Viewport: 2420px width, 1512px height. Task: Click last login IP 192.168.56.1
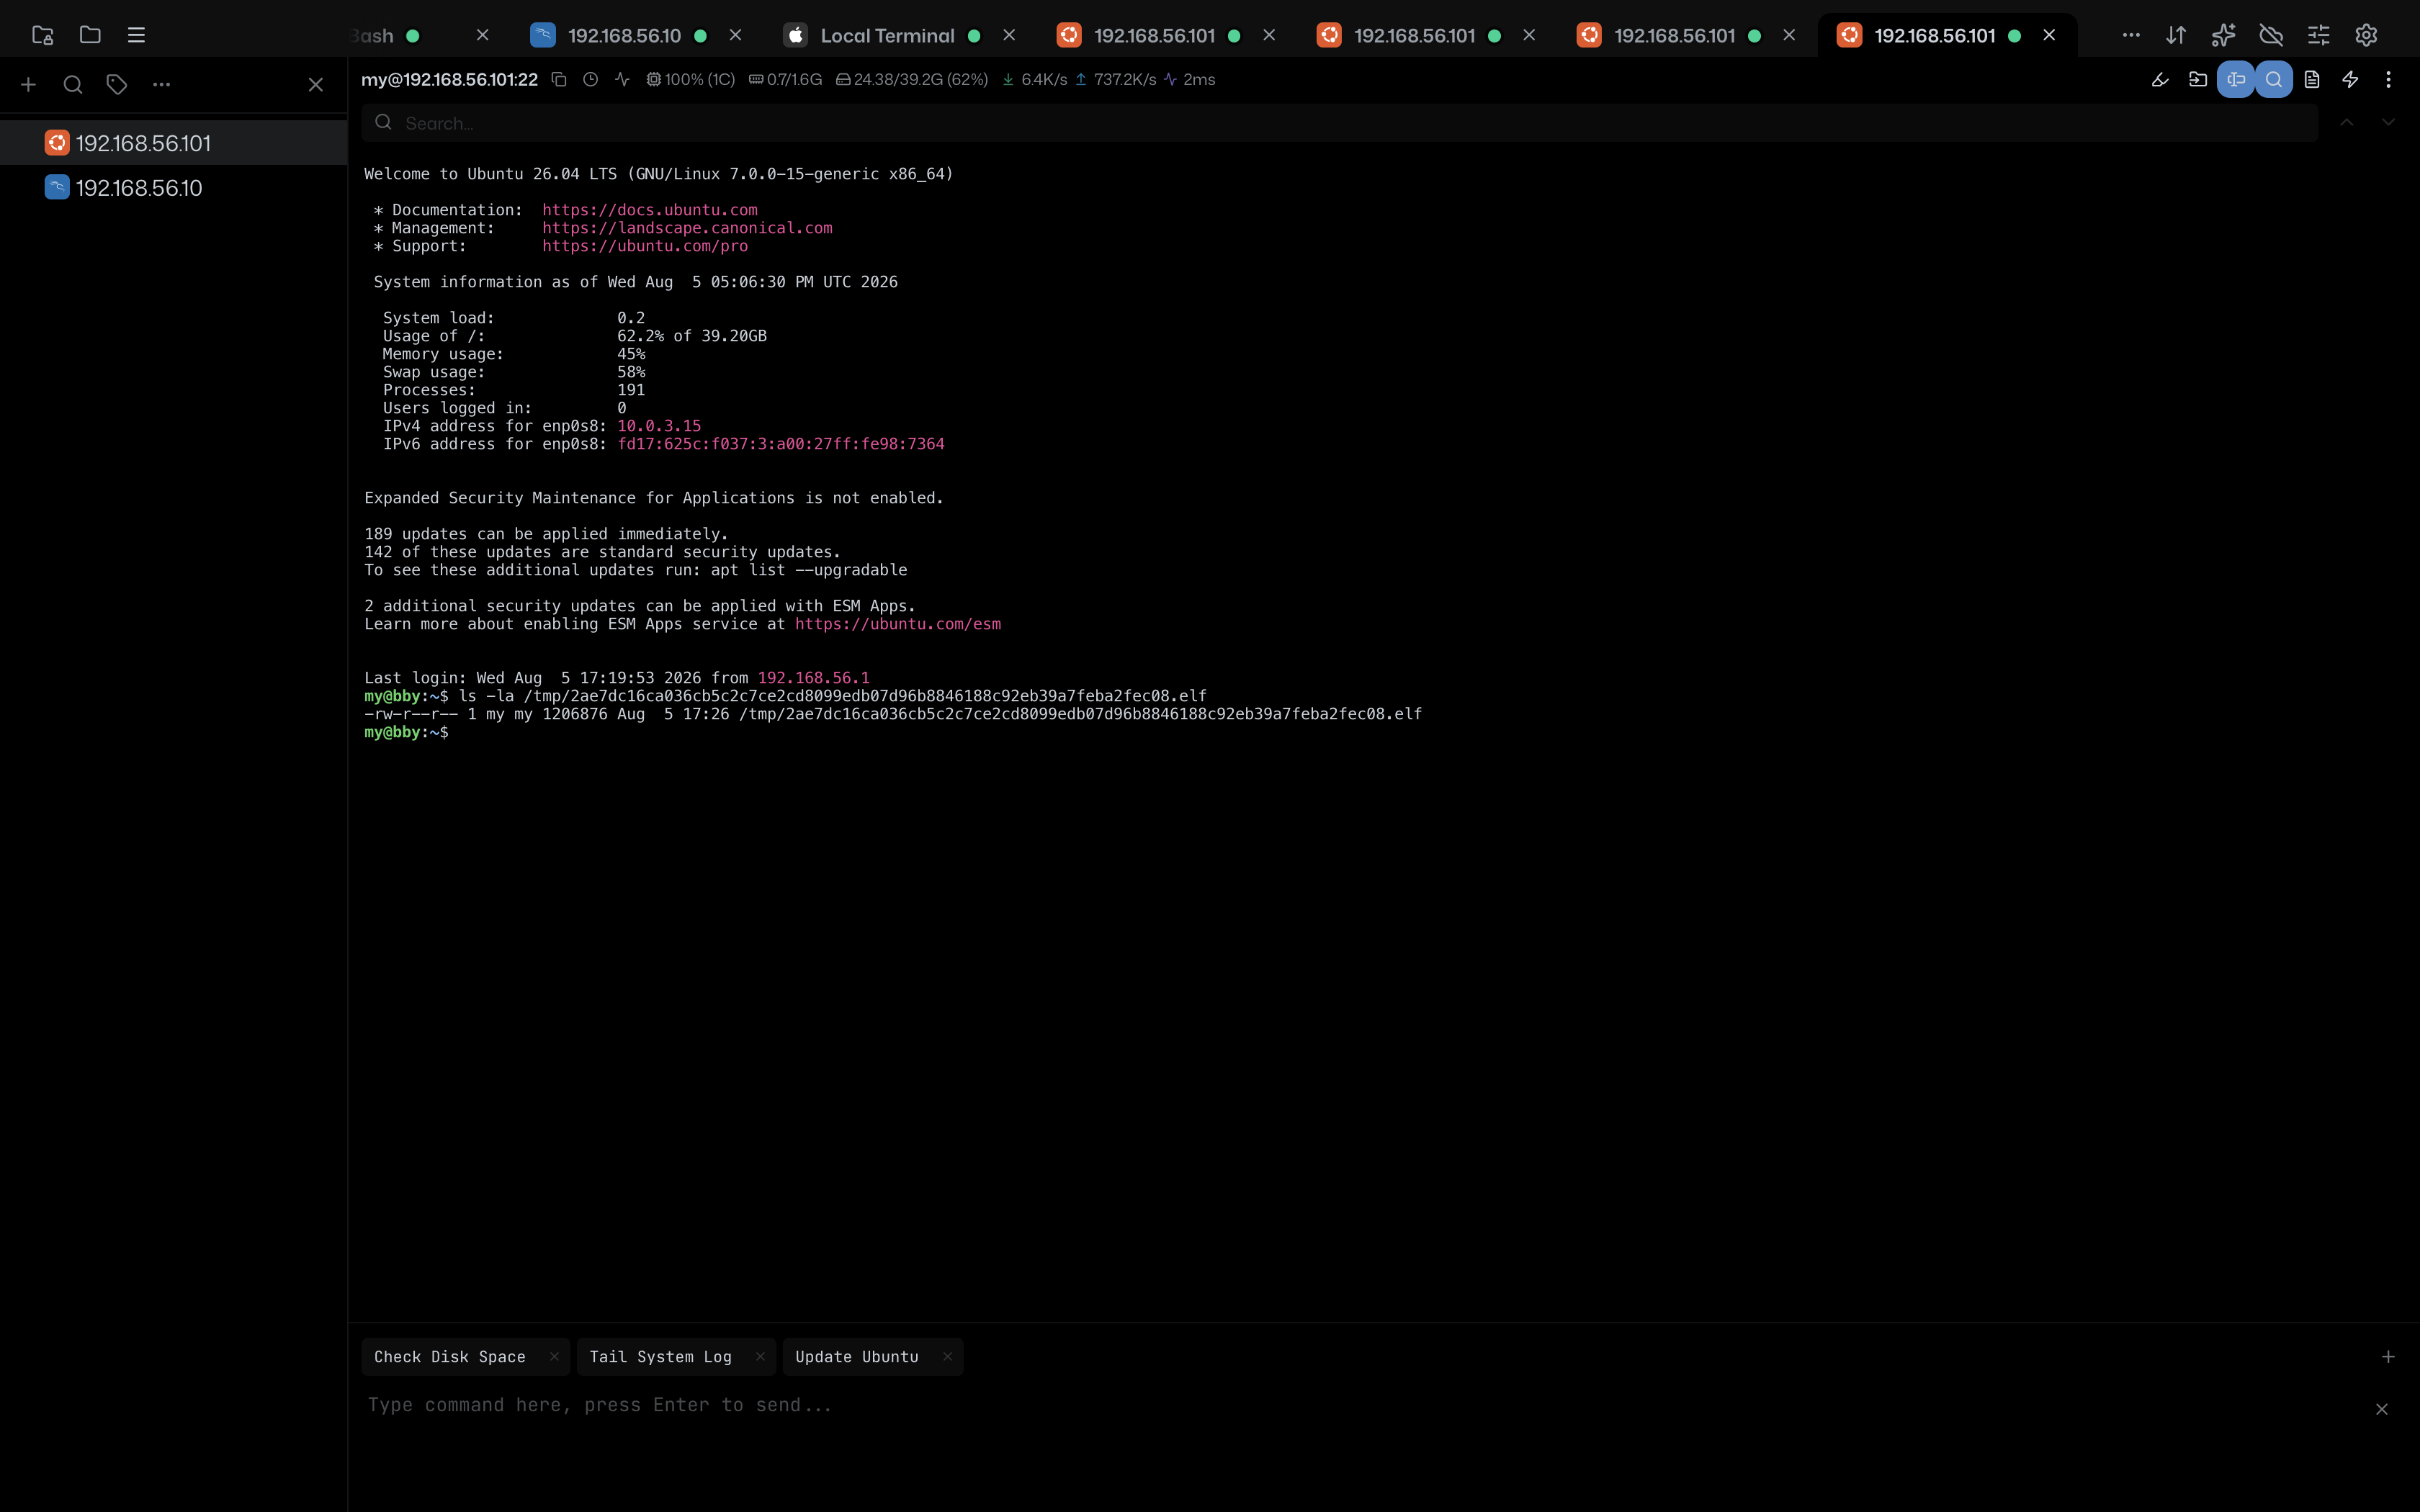(813, 678)
